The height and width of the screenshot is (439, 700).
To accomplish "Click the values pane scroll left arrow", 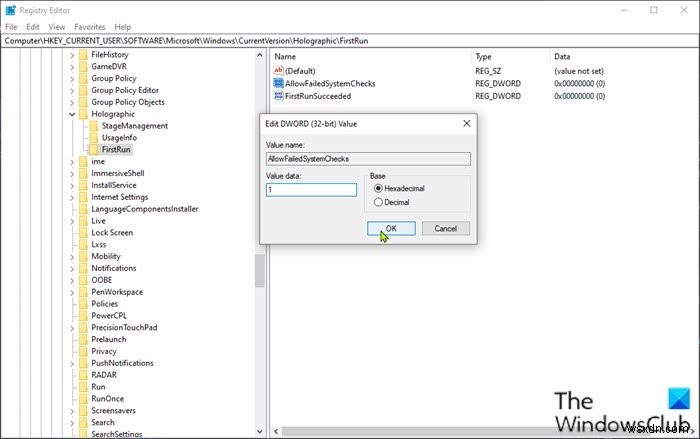I will pos(276,431).
